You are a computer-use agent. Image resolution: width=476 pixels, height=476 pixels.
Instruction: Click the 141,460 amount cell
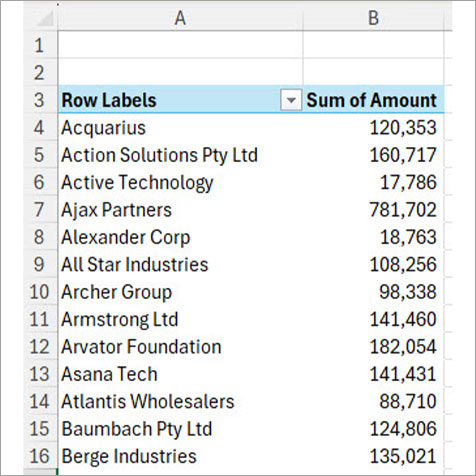coord(374,319)
